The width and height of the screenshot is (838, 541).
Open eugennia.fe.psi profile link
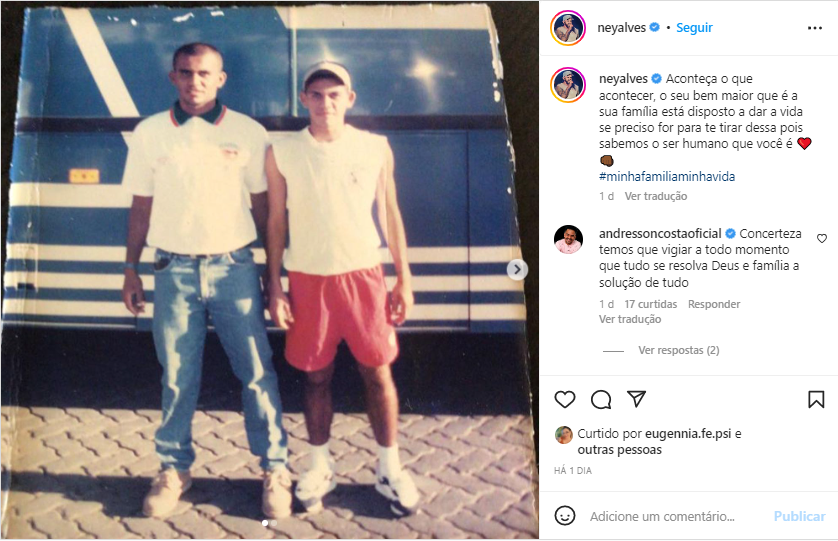[688, 434]
